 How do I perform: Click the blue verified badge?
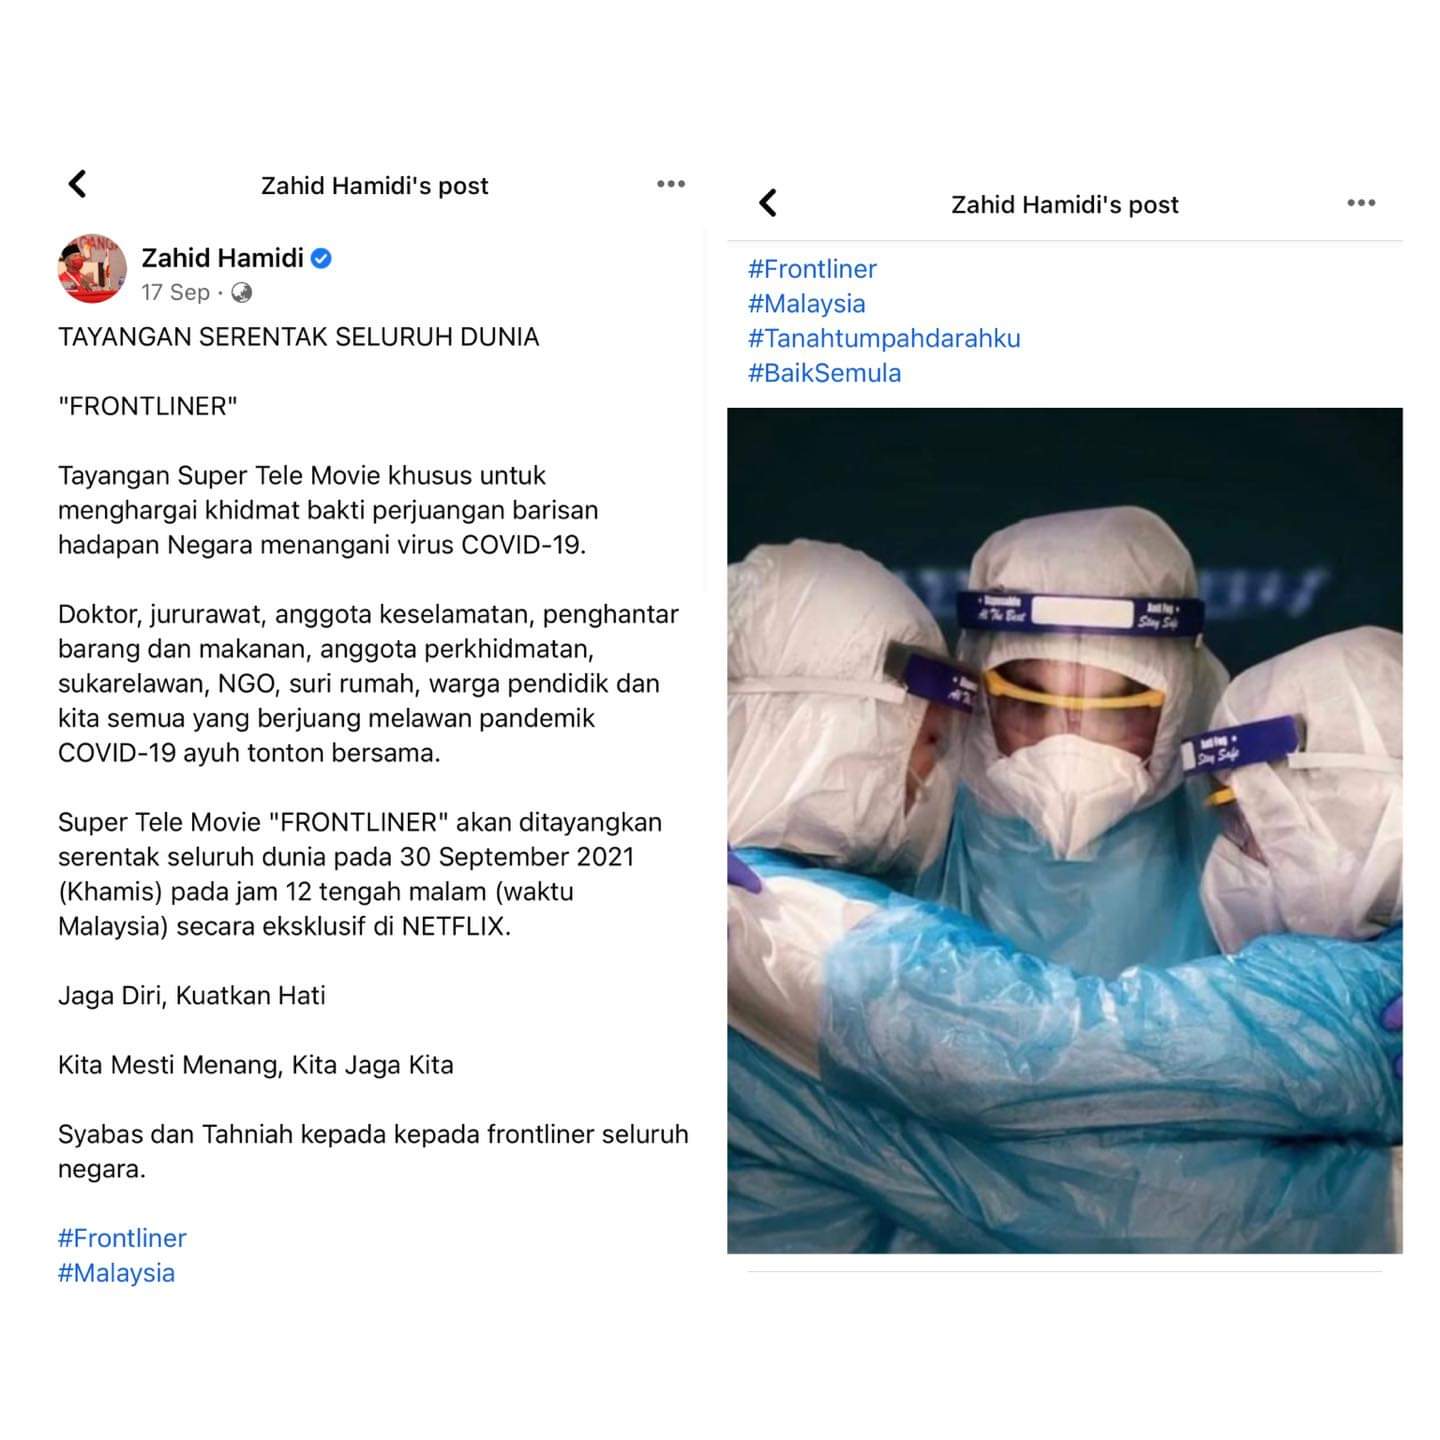(321, 258)
